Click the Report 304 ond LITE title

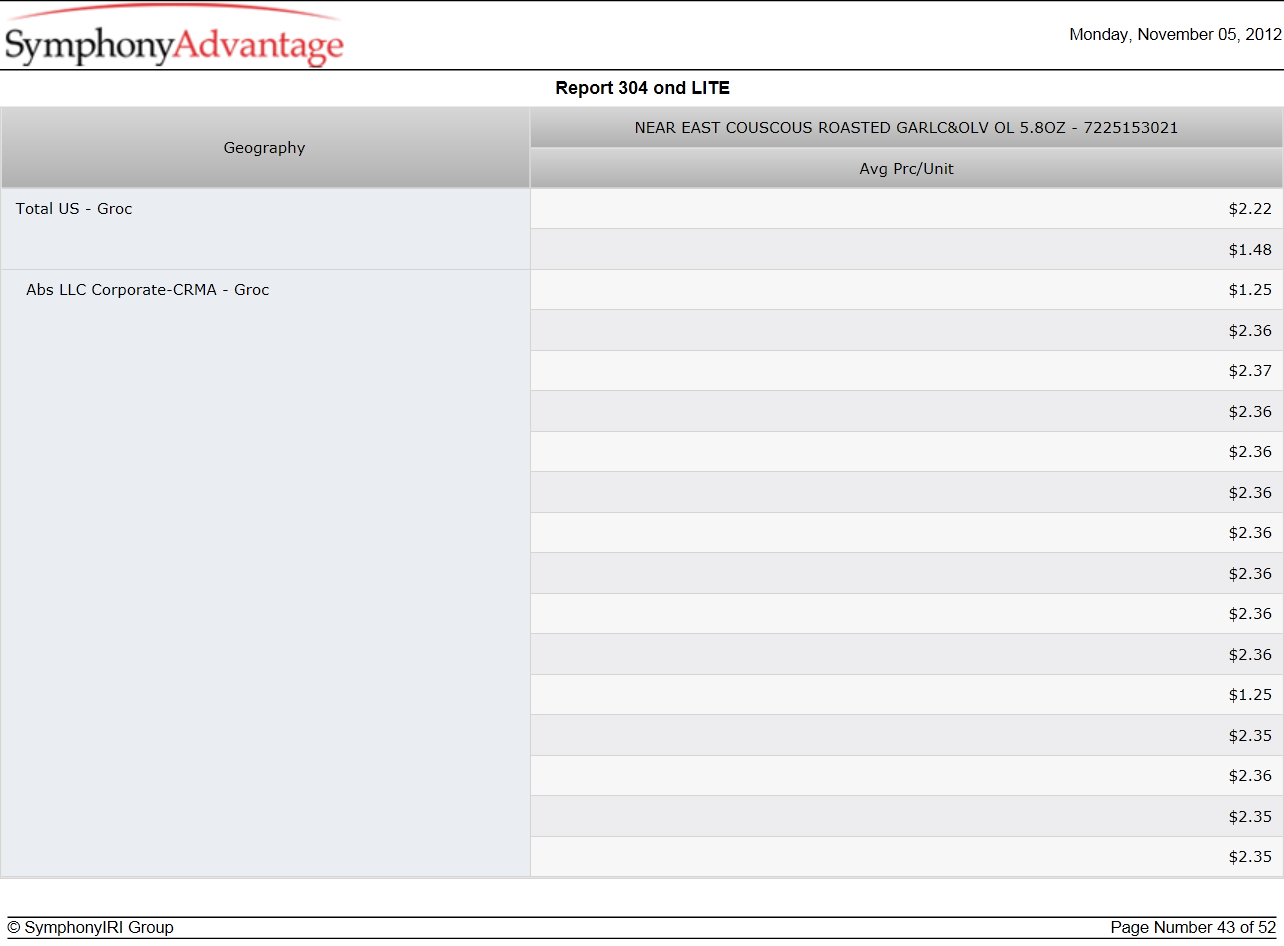643,88
